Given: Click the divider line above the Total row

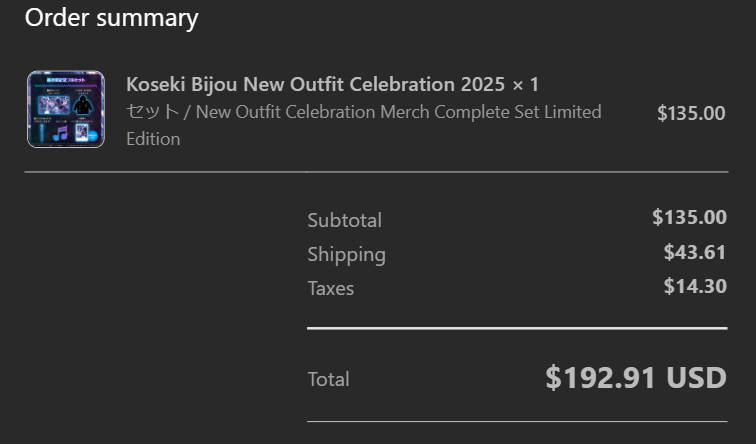Looking at the screenshot, I should coord(516,327).
